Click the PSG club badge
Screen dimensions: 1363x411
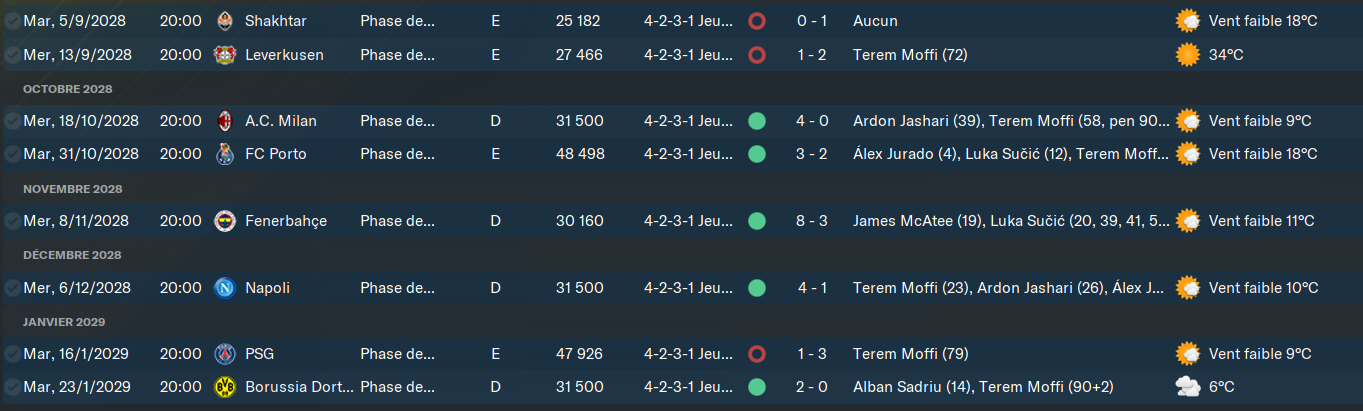click(224, 354)
